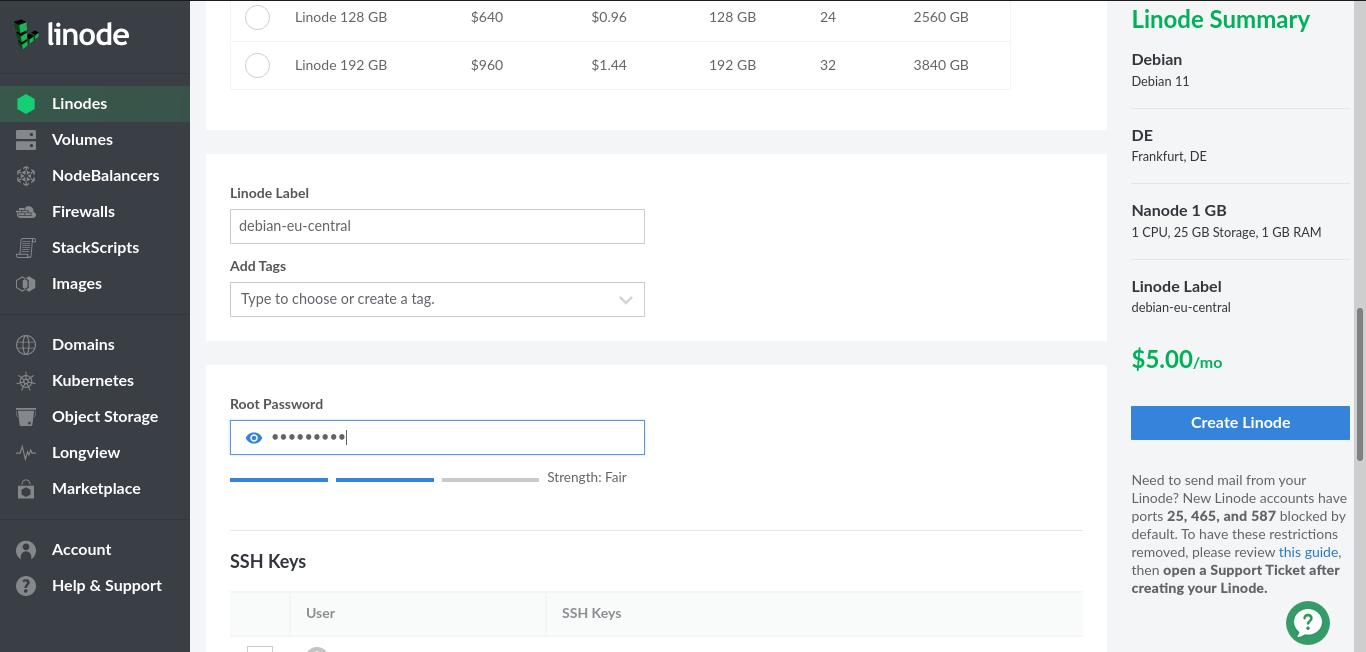Image resolution: width=1366 pixels, height=652 pixels.
Task: Click Nanode 1 GB in summary
Action: (x=1179, y=211)
